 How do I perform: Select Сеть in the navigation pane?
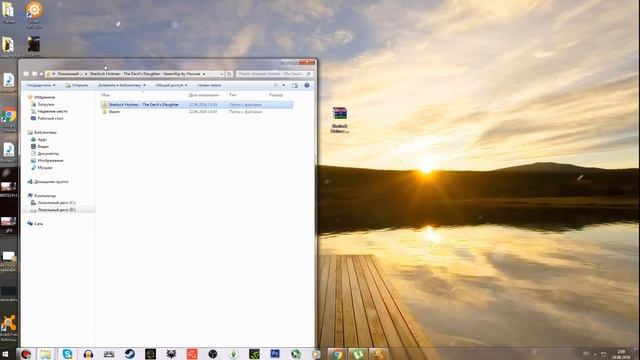38,224
